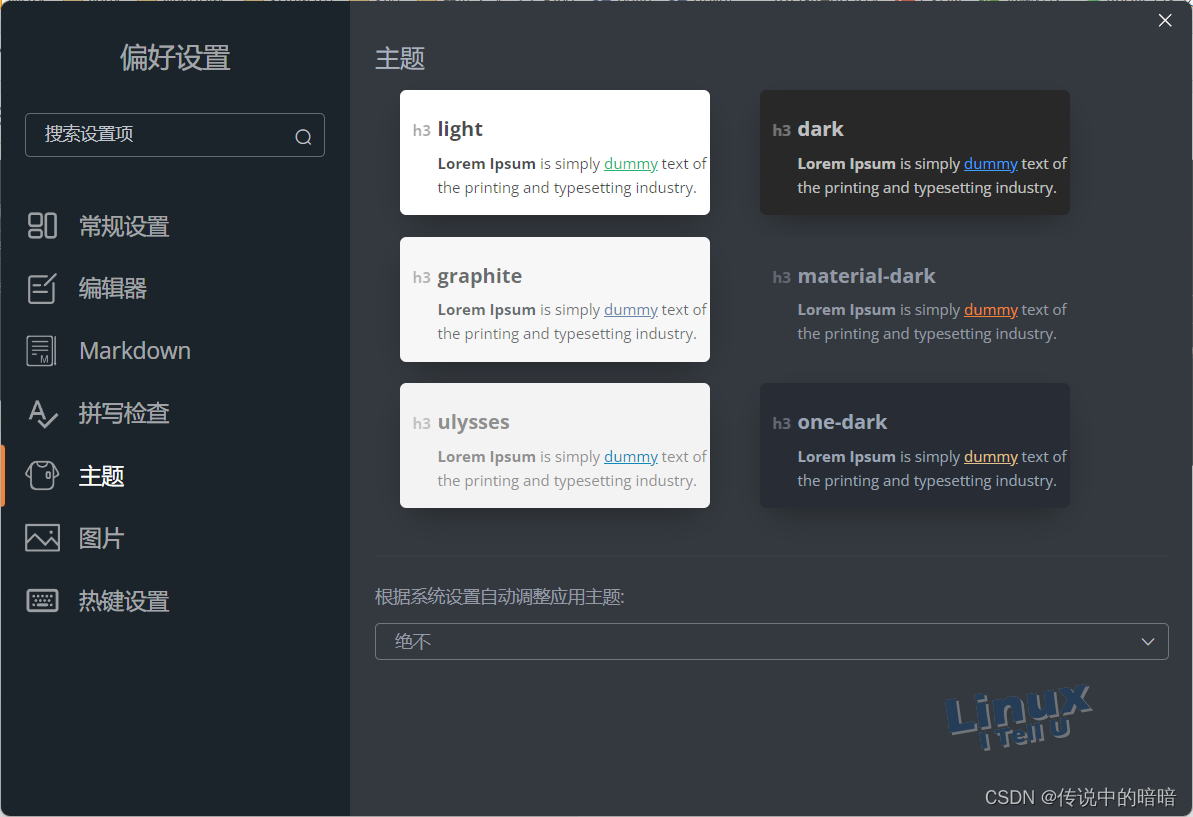Choose the dark theme card
1193x817 pixels.
[915, 152]
